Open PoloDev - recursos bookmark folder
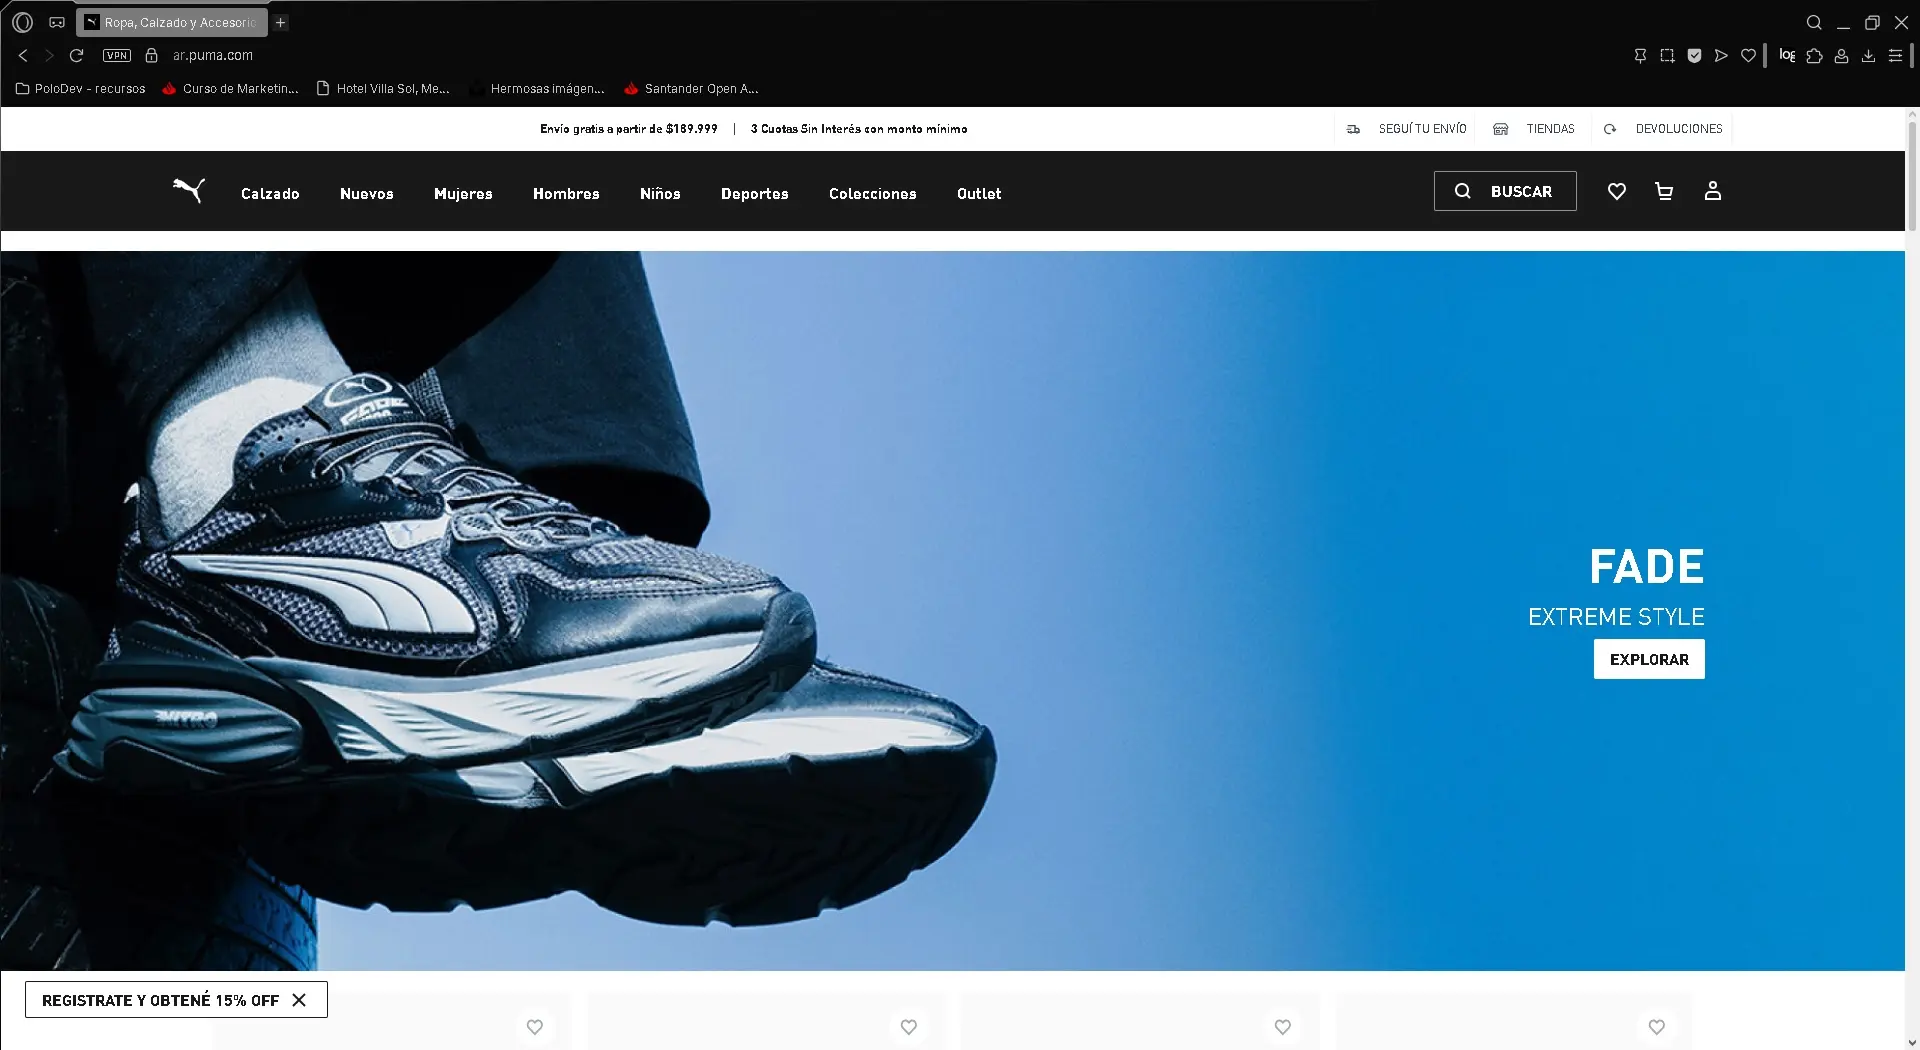The height and width of the screenshot is (1050, 1920). click(81, 89)
